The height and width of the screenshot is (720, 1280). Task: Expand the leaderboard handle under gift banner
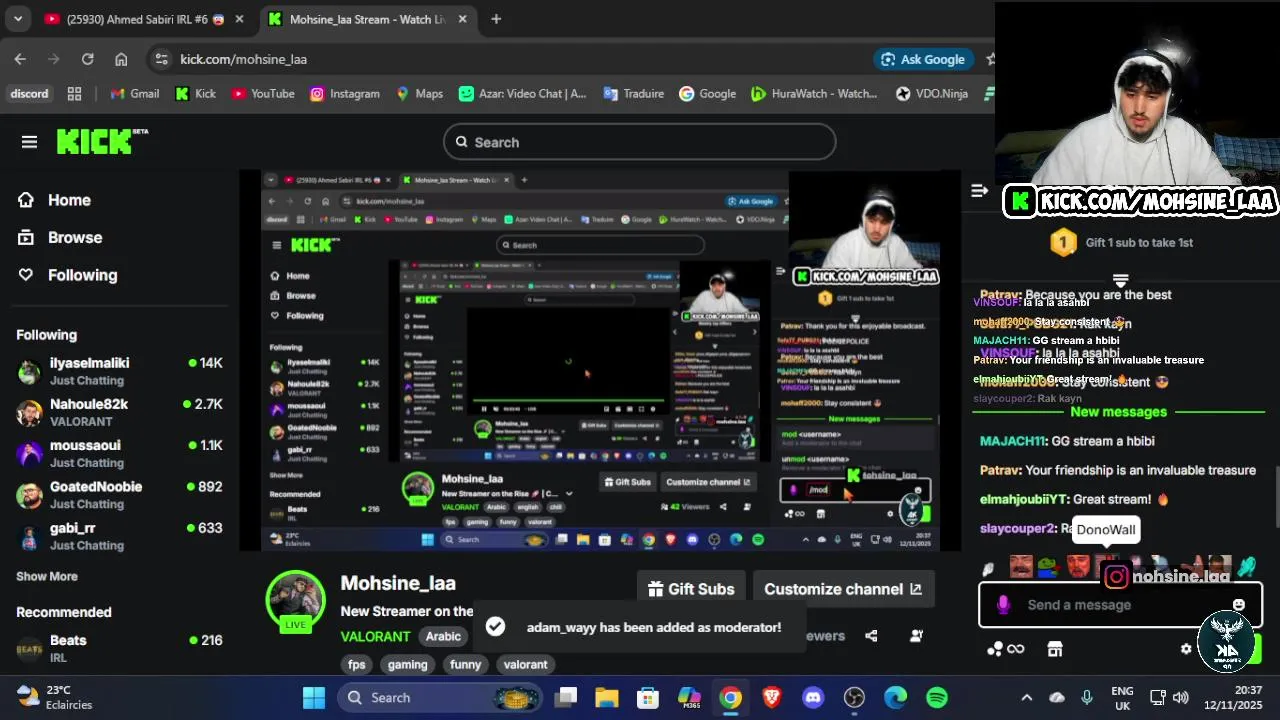coord(1121,281)
